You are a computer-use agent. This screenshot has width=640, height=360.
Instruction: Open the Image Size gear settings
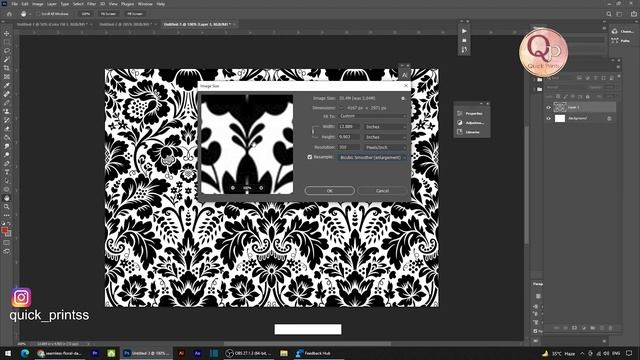click(403, 98)
